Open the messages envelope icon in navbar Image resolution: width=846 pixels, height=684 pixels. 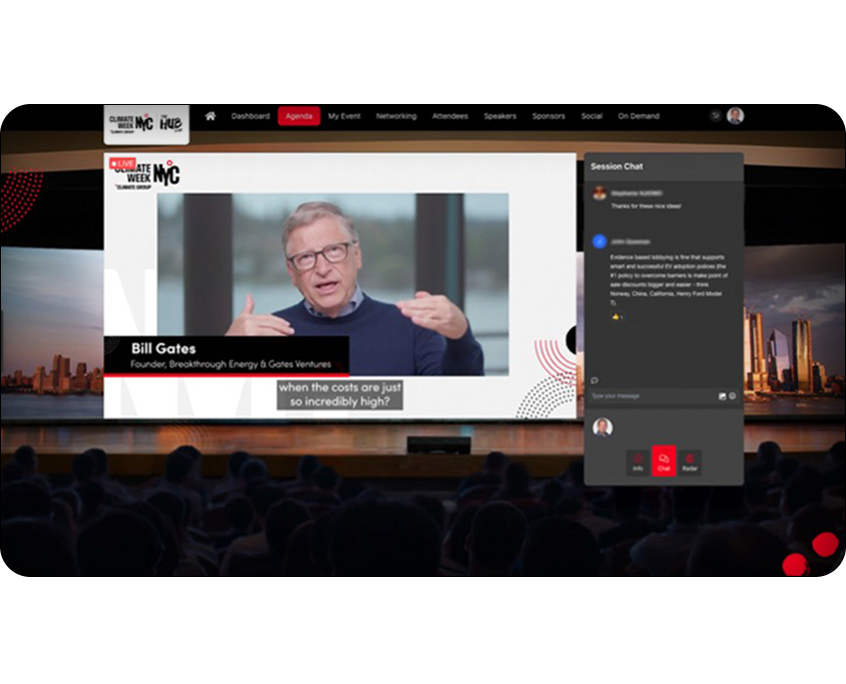[x=715, y=116]
